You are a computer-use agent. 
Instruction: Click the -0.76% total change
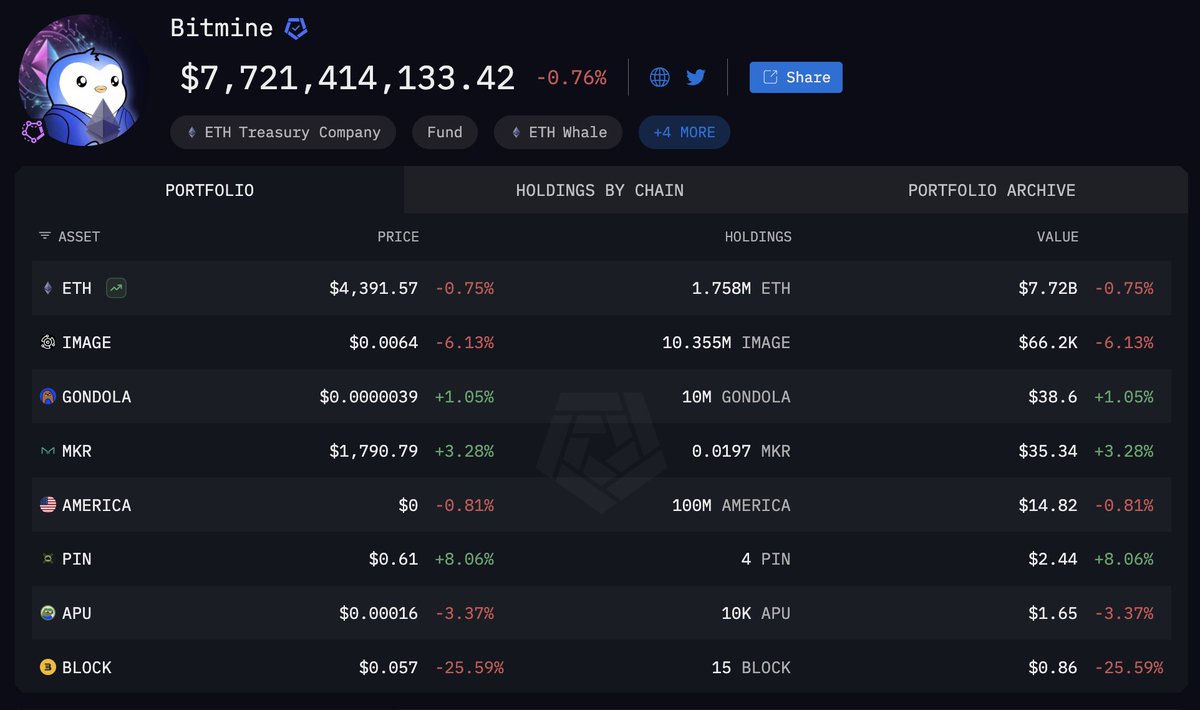click(x=571, y=78)
